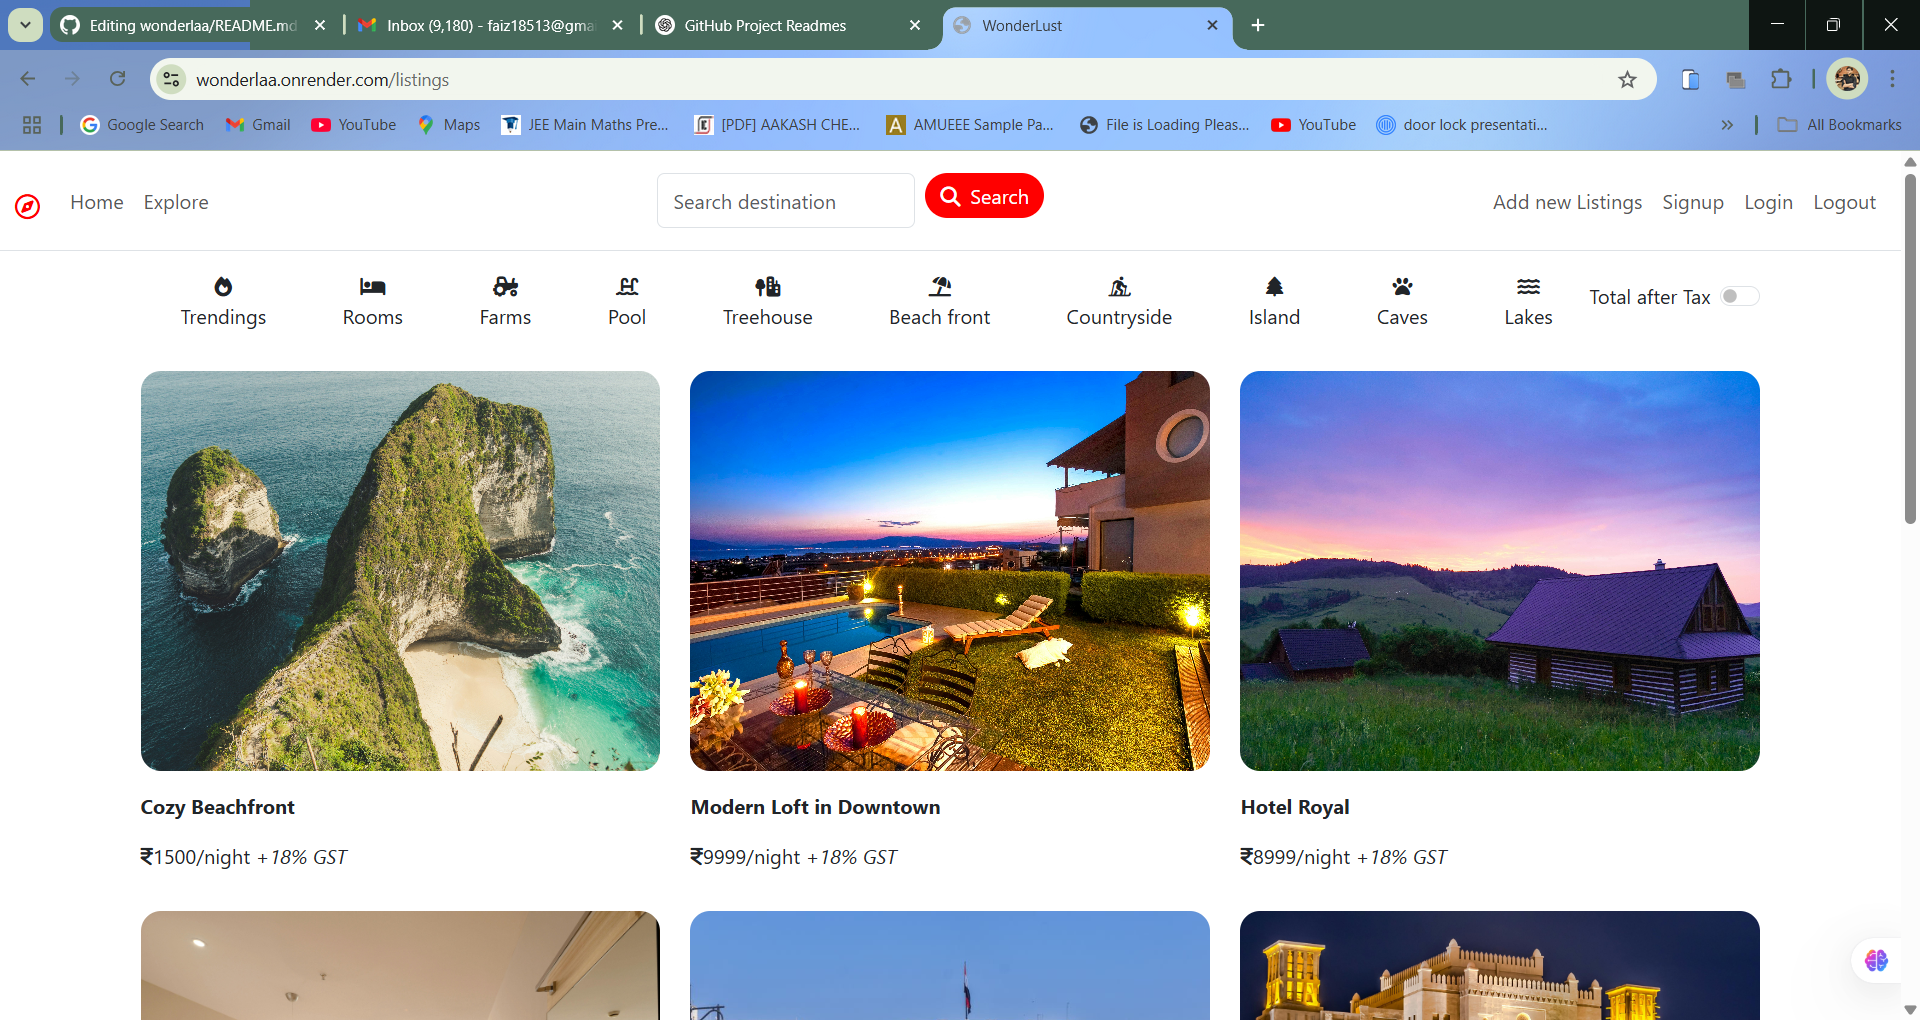Click the WonderLust compass logo icon
The width and height of the screenshot is (1920, 1020).
point(28,206)
